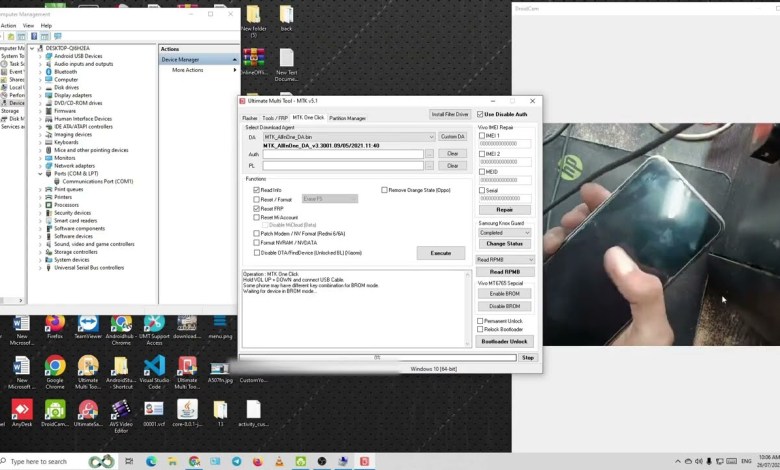Open Microsoft Edge from the taskbar
780x470 pixels.
click(x=151, y=462)
